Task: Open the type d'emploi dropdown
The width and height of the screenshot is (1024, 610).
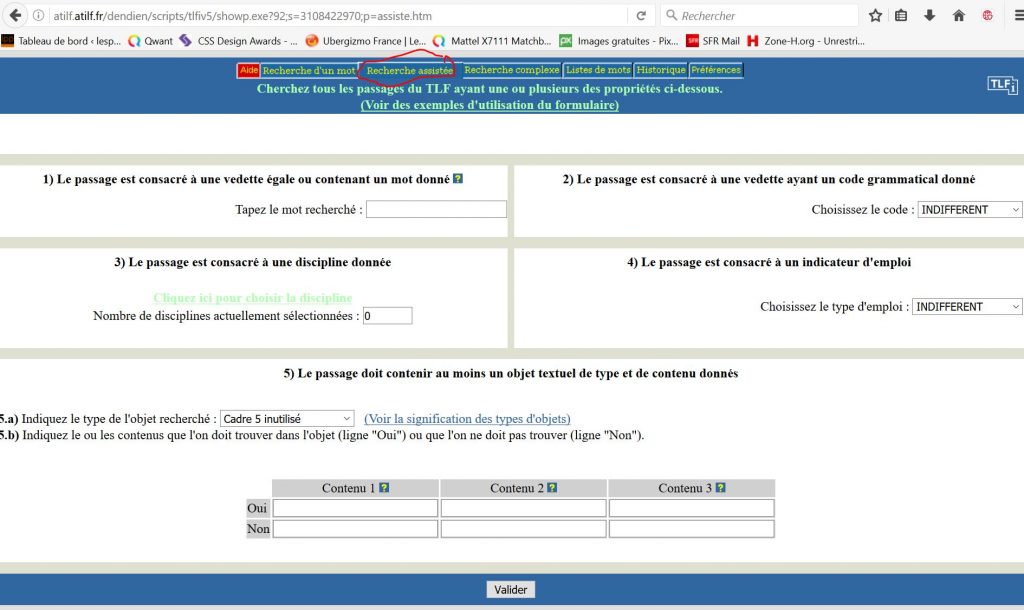Action: click(x=967, y=307)
